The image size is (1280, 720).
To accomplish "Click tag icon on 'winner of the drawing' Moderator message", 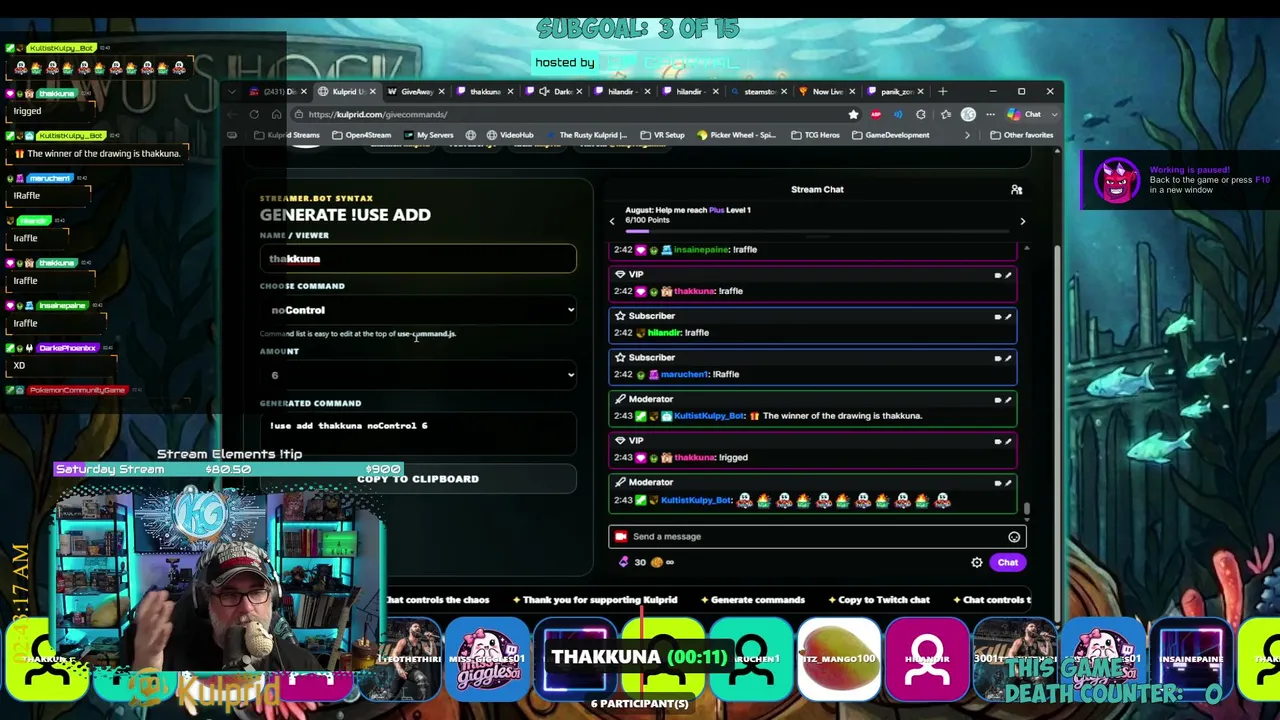I will (x=997, y=400).
